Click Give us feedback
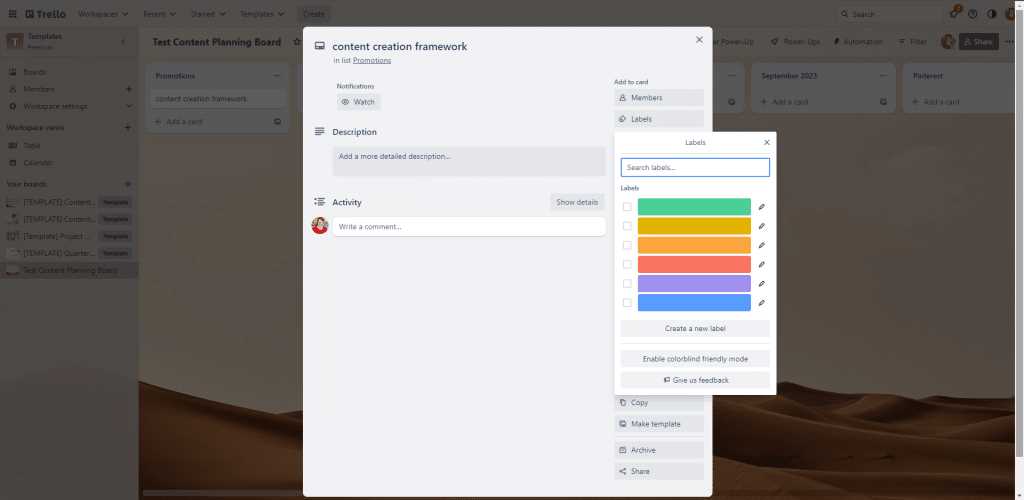 pyautogui.click(x=695, y=380)
